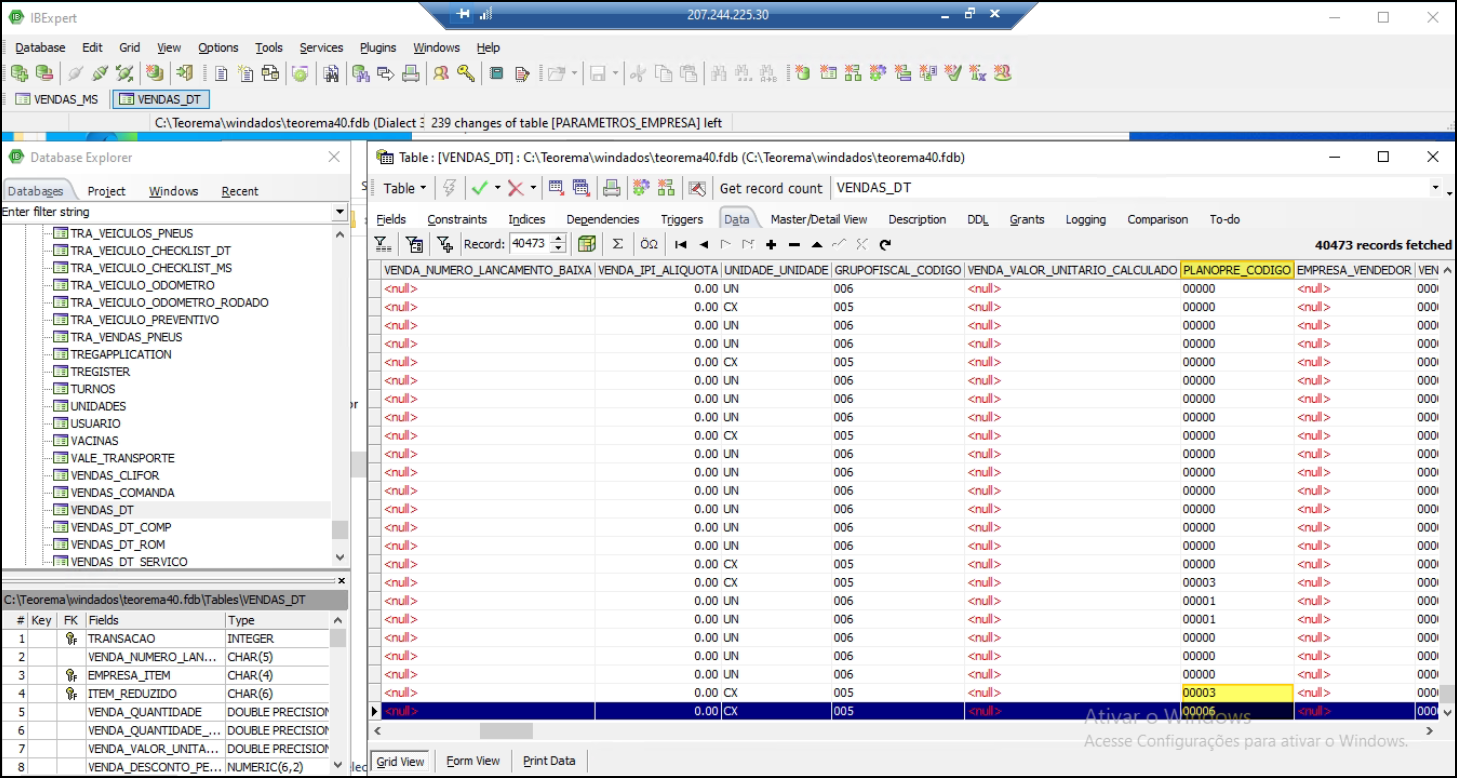Click the gear icon in table toolbar

[641, 188]
